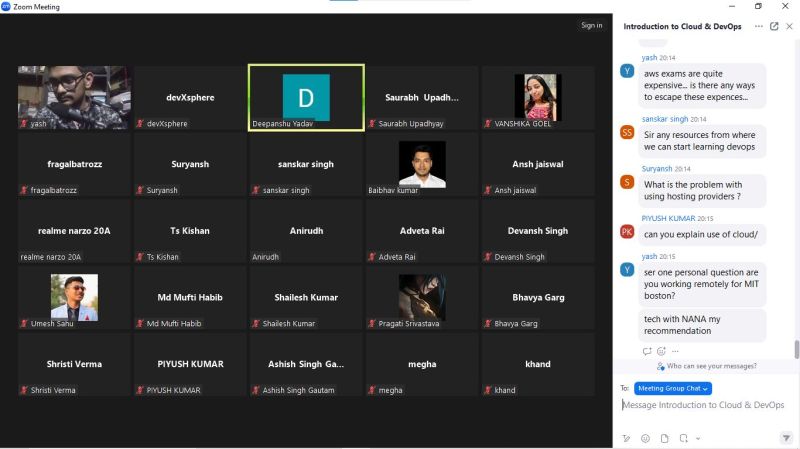This screenshot has width=800, height=449.
Task: Click muted mic icon on Shailesh Kumar tile
Action: (256, 323)
